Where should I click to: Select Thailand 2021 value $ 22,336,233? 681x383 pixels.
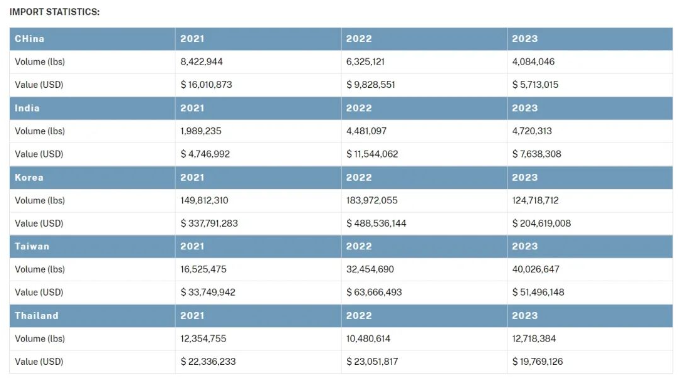(208, 361)
